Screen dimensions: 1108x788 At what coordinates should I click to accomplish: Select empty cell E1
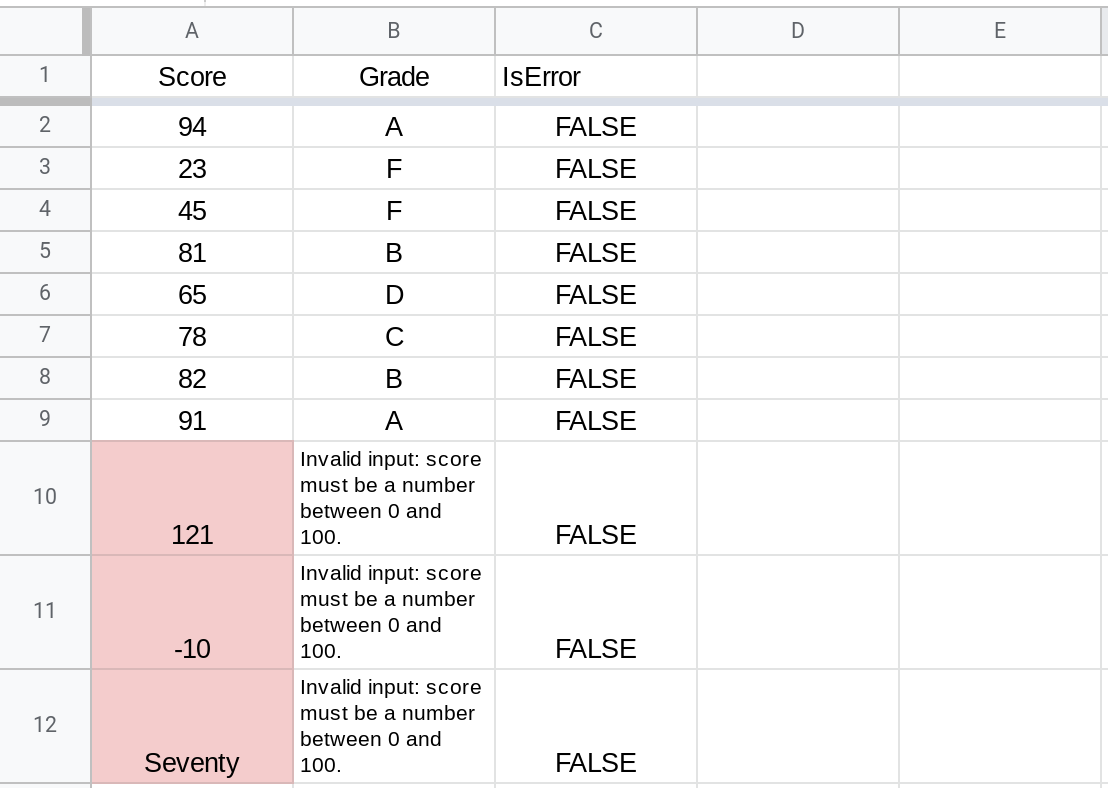coord(1000,76)
